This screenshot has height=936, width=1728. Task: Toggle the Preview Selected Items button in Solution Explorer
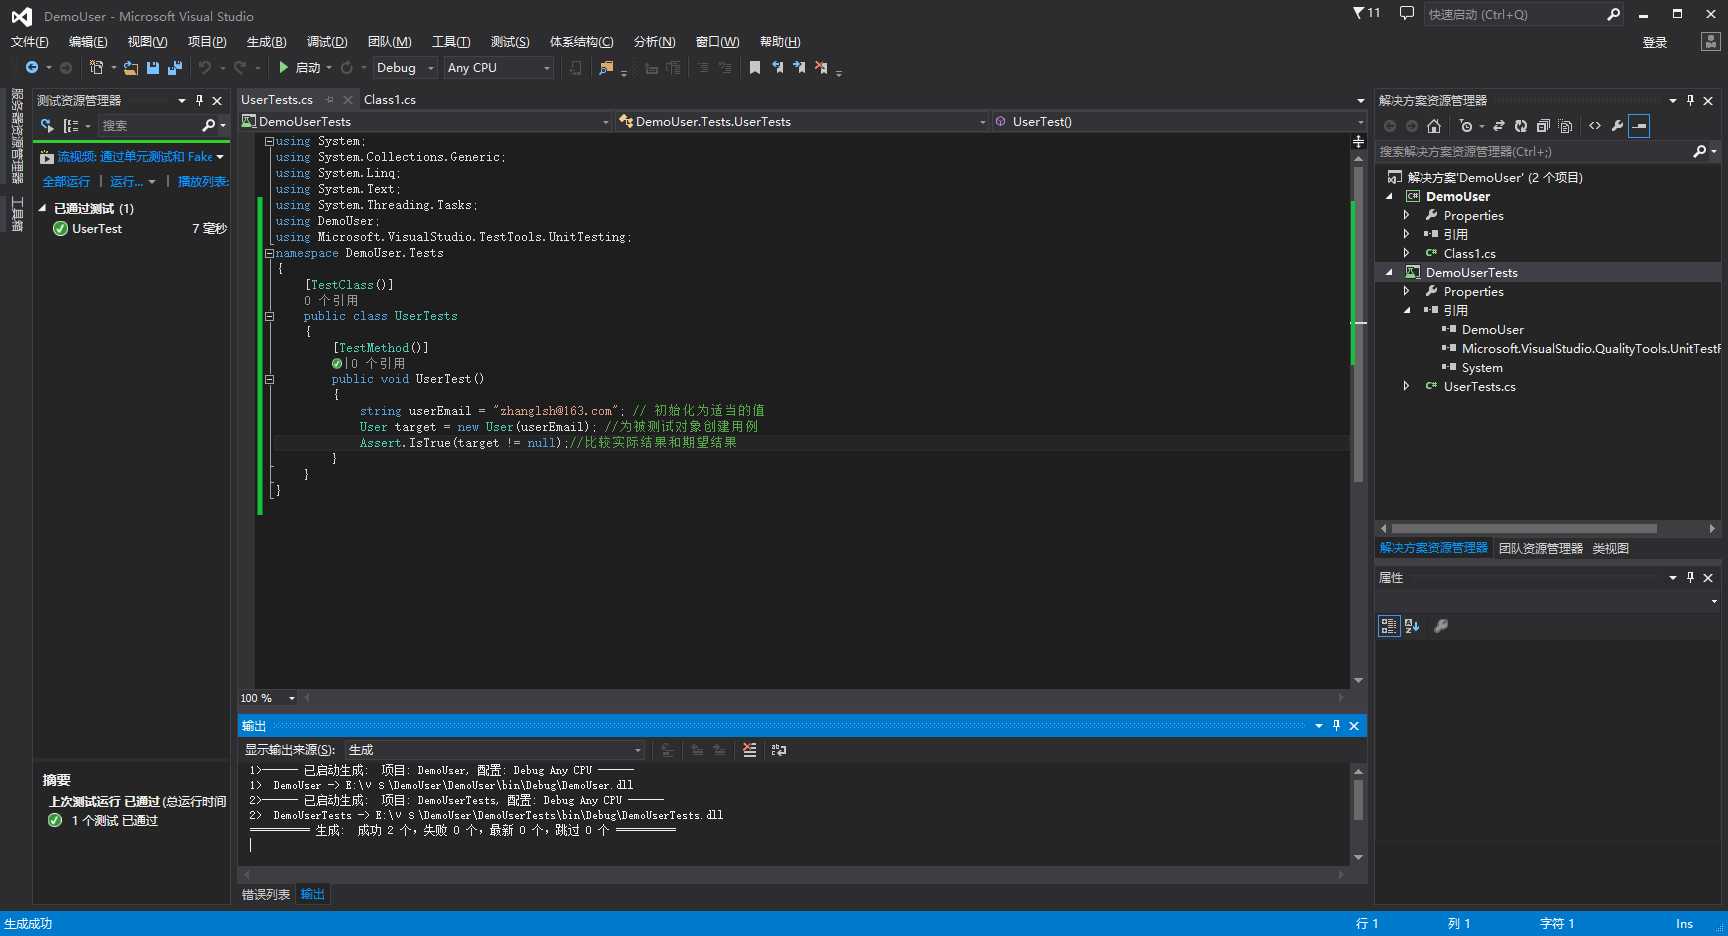[1639, 126]
